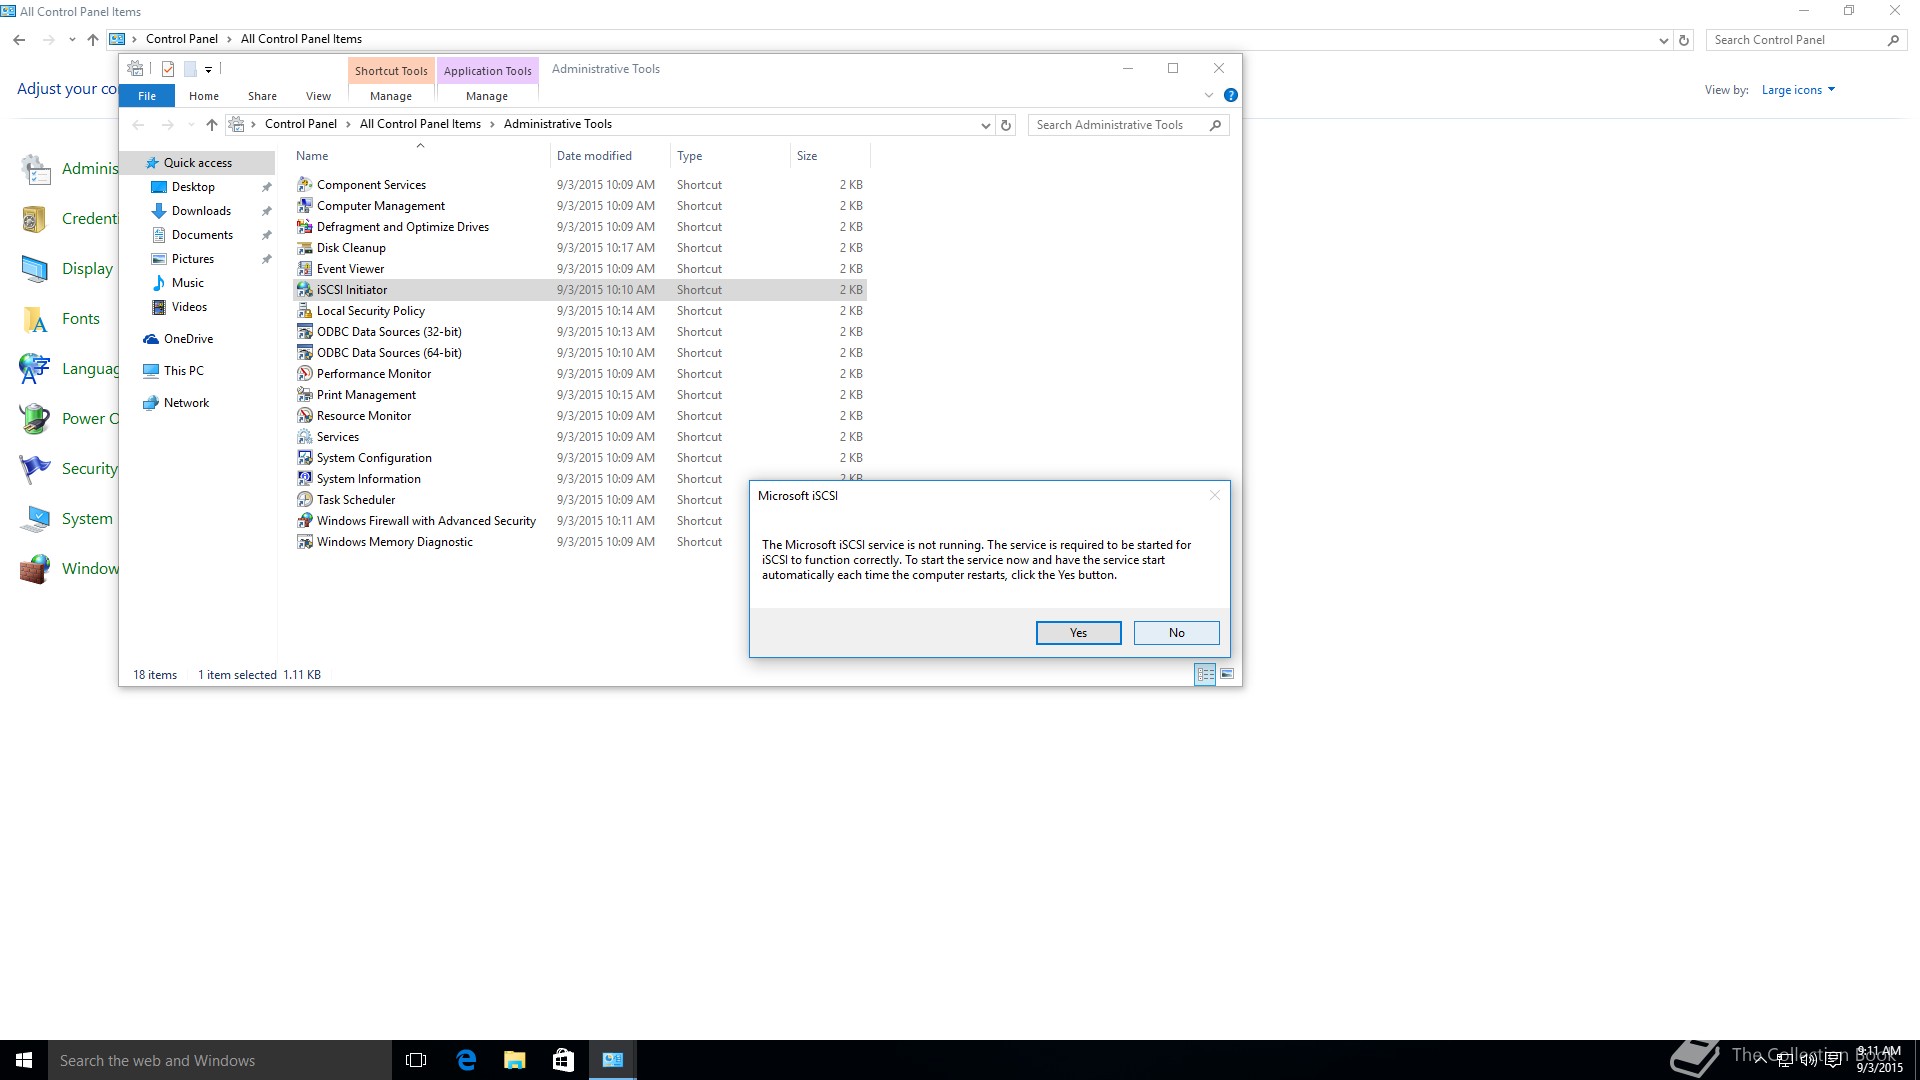Select the iSCSI Initiator icon
This screenshot has width=1920, height=1080.
coord(305,290)
